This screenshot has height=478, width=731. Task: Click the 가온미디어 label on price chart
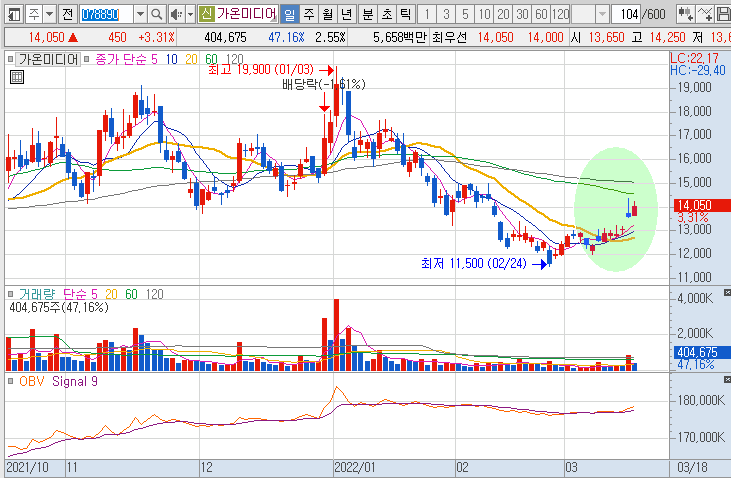pos(48,59)
